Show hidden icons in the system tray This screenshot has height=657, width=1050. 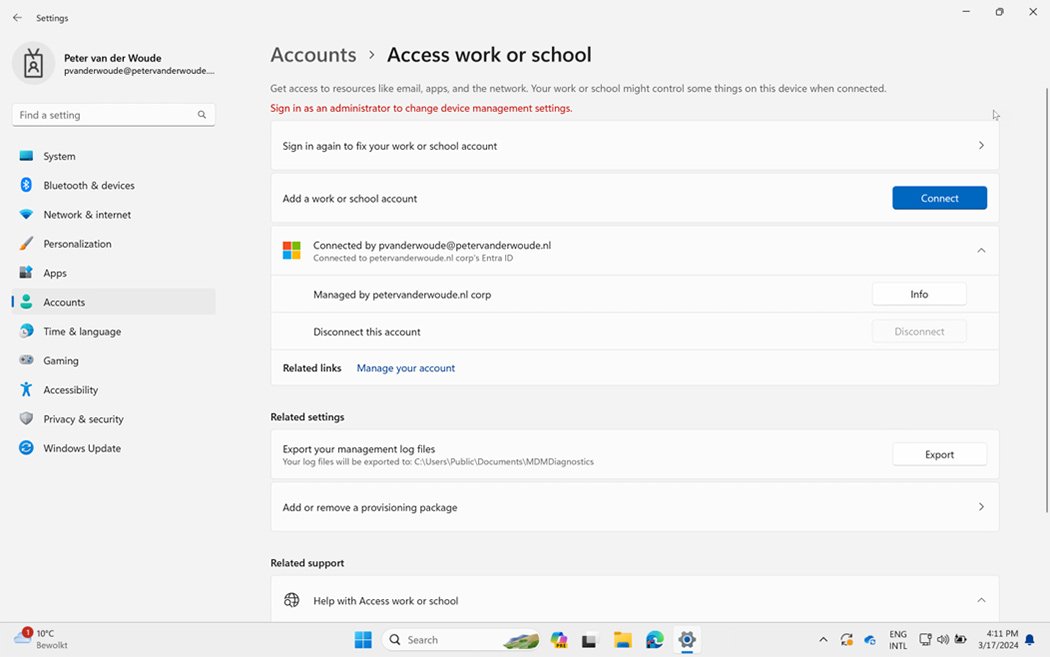pyautogui.click(x=823, y=639)
